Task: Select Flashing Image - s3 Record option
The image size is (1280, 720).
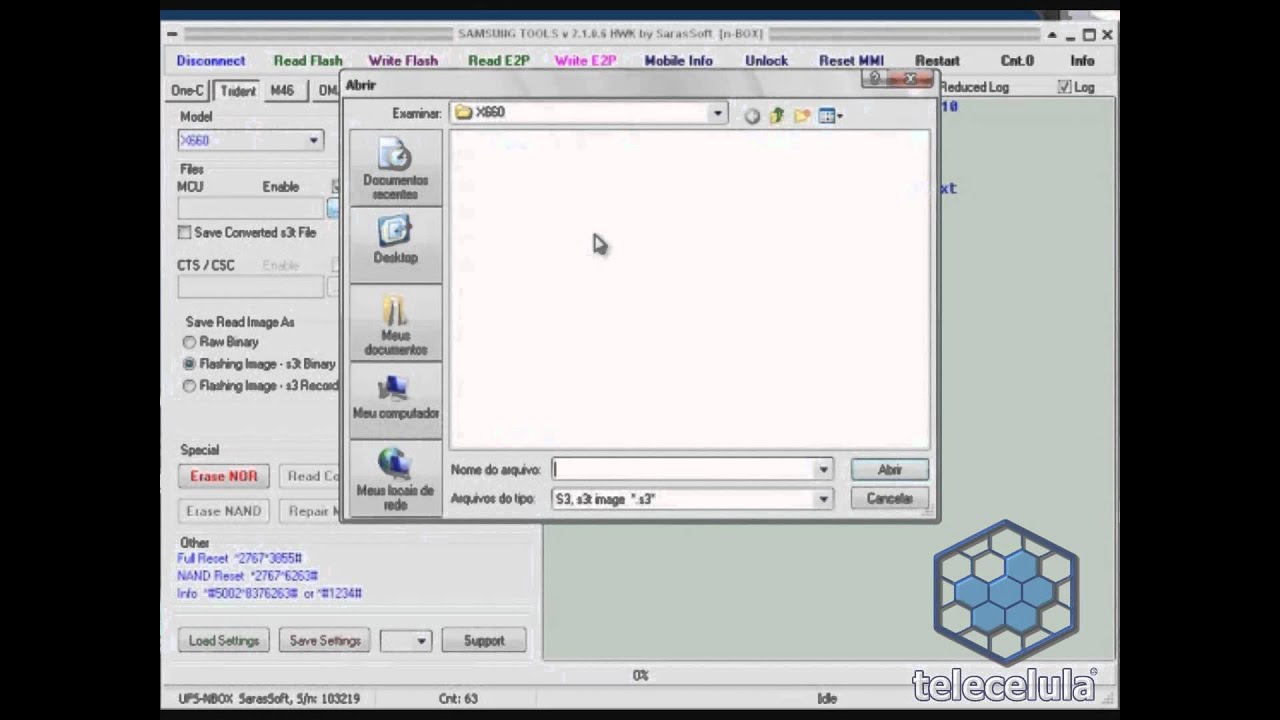Action: (189, 386)
